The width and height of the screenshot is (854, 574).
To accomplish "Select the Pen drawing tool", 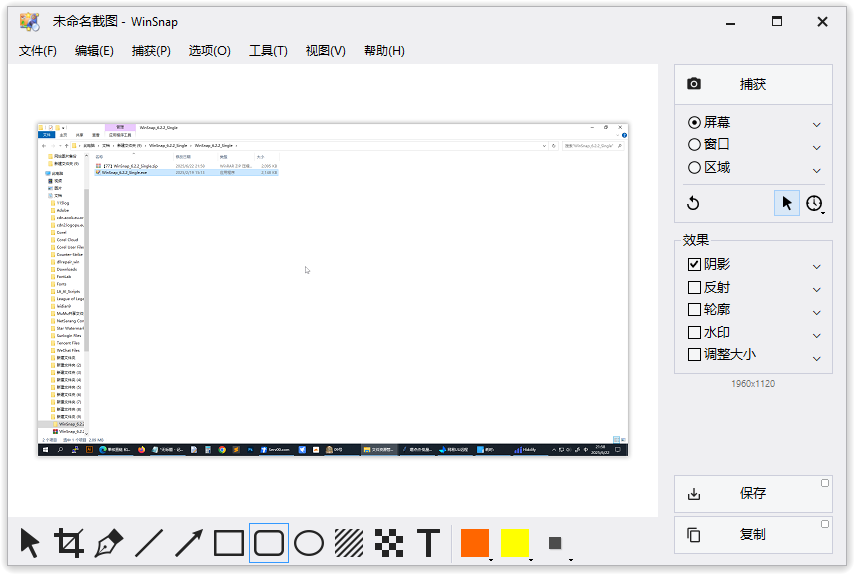I will click(x=109, y=543).
